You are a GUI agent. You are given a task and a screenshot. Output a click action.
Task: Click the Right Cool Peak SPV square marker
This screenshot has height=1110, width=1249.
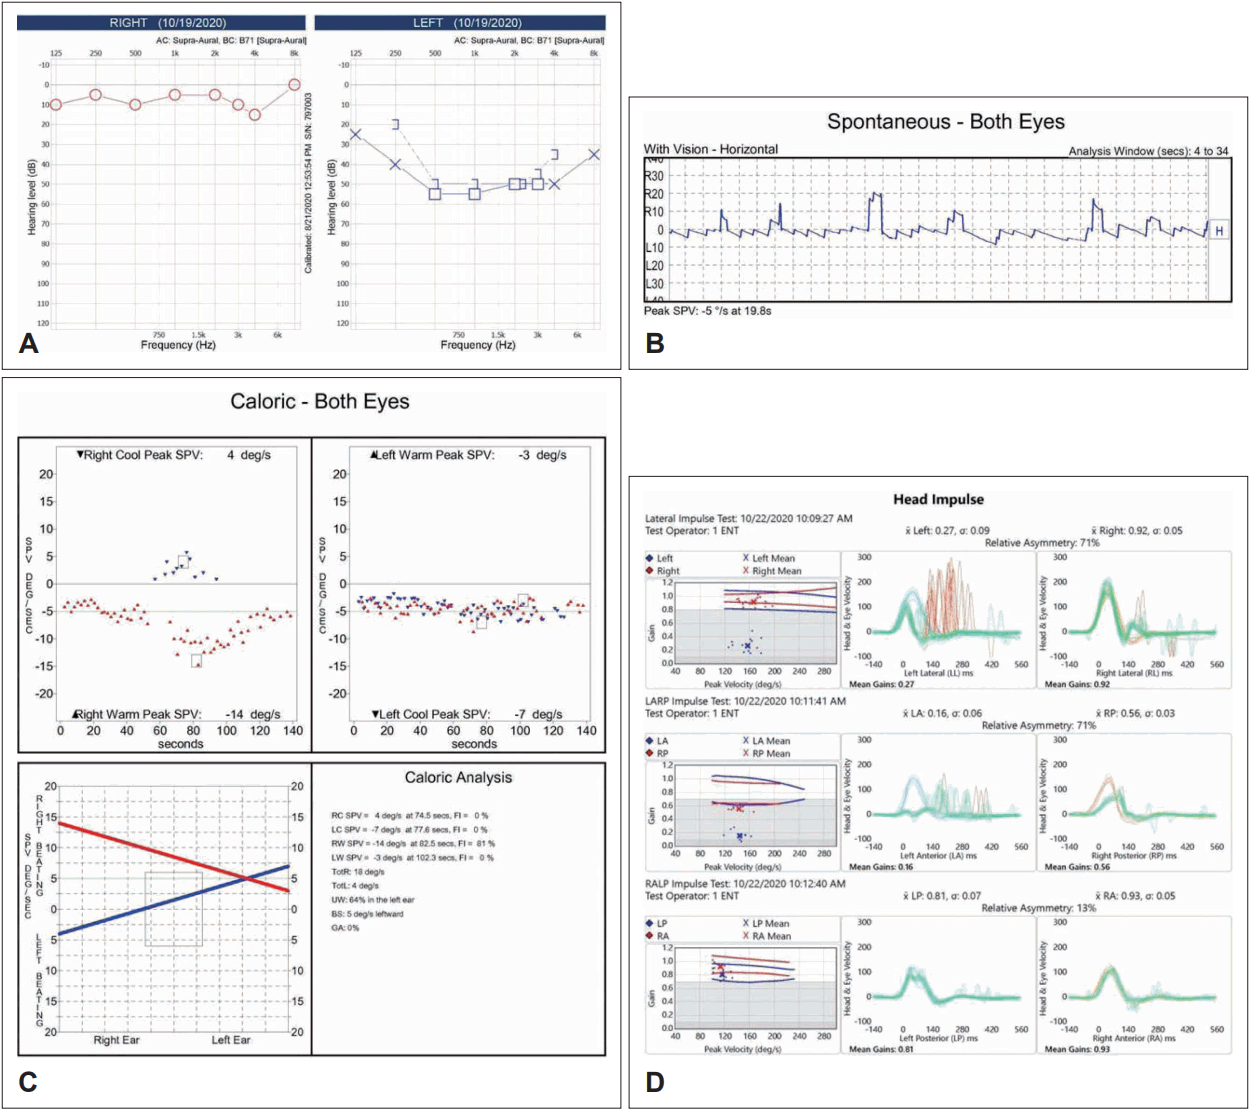point(183,561)
